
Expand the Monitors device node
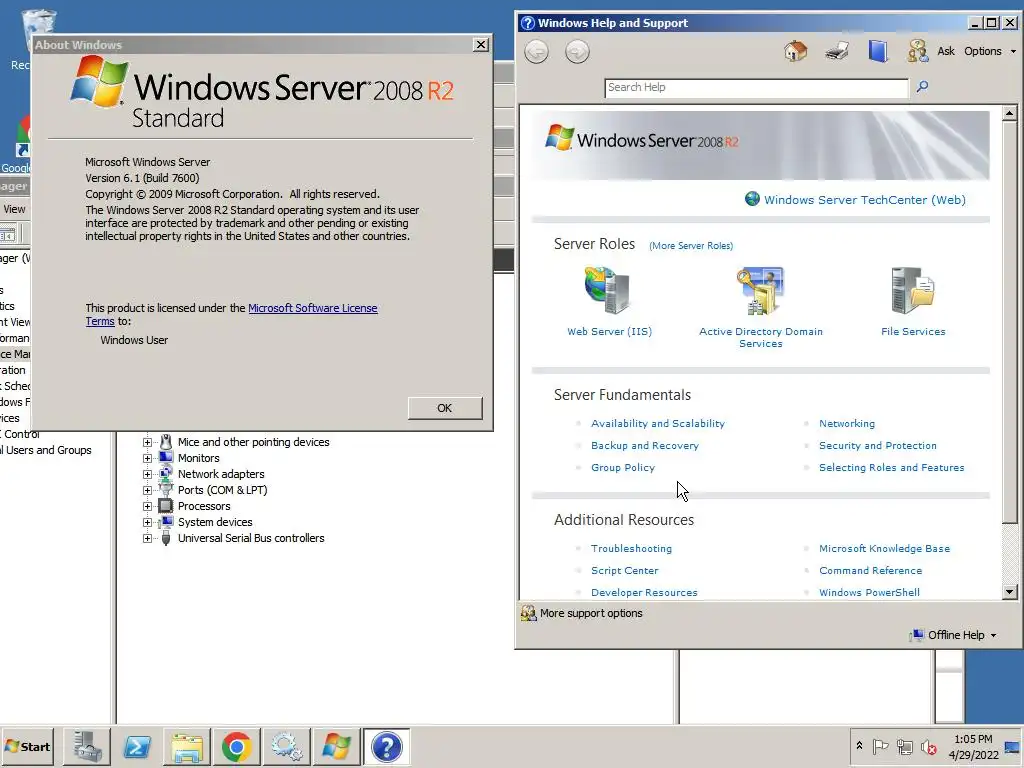(x=148, y=458)
